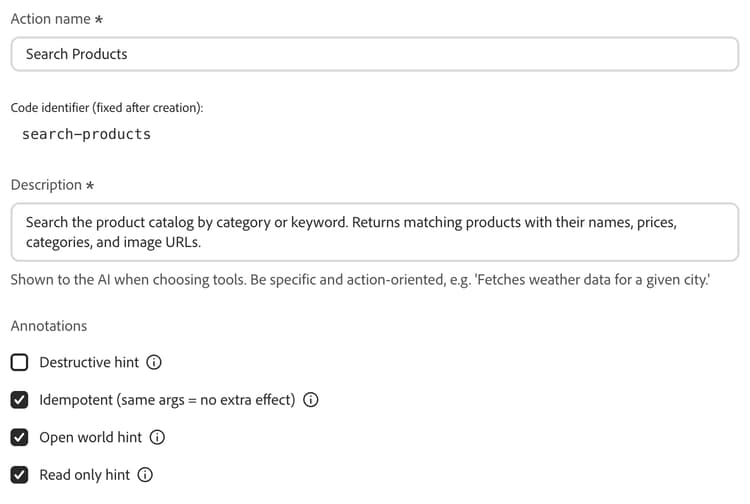Click the Annotations section heading
The image size is (750, 504).
pos(49,326)
